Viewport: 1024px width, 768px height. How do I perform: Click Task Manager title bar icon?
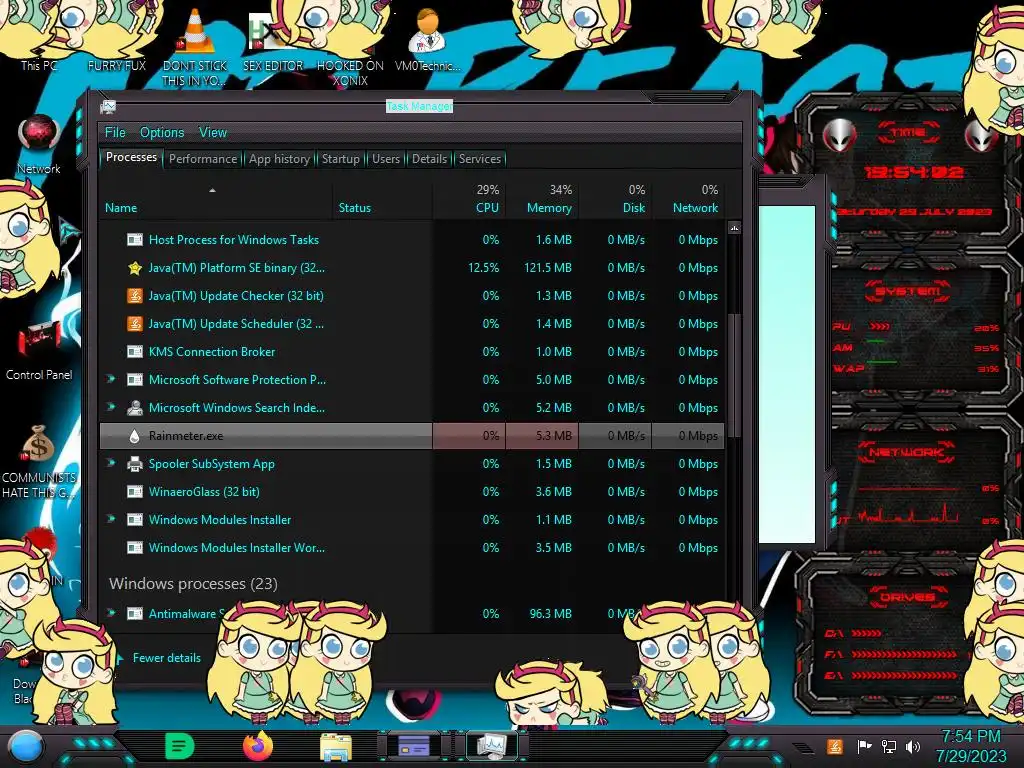click(x=108, y=106)
